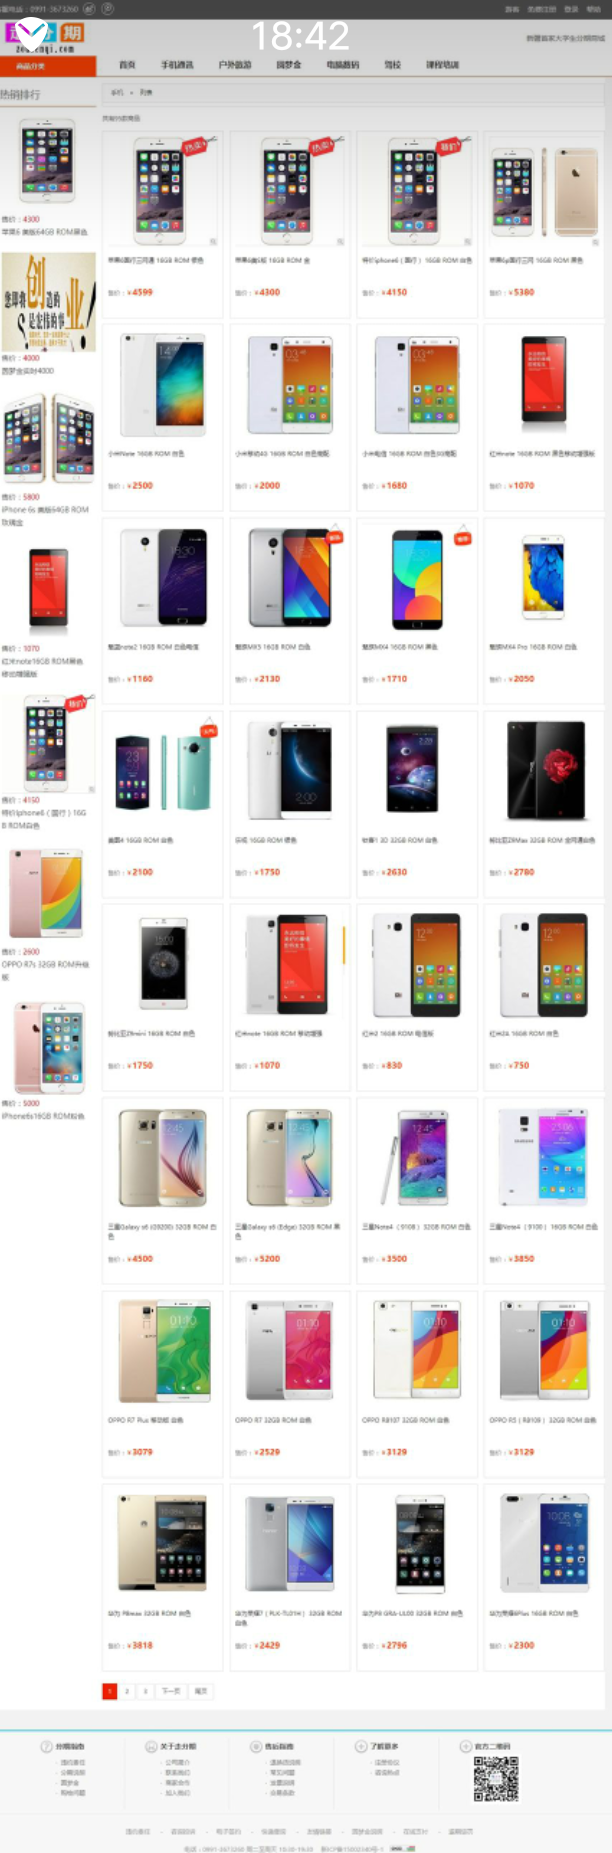This screenshot has height=1853, width=612.
Task: Click the 了解更多 footer plus icon
Action: click(x=361, y=1746)
